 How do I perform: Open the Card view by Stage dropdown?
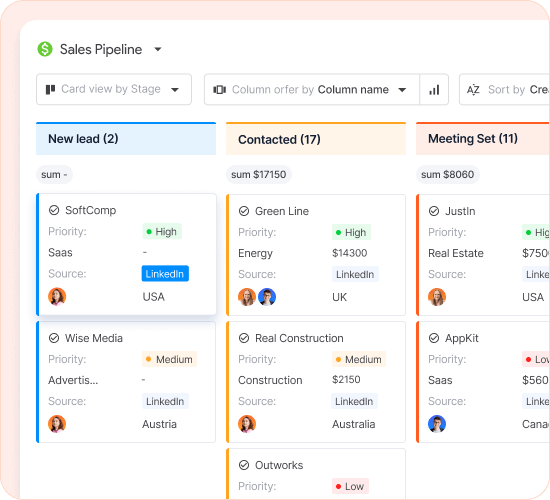pos(114,89)
